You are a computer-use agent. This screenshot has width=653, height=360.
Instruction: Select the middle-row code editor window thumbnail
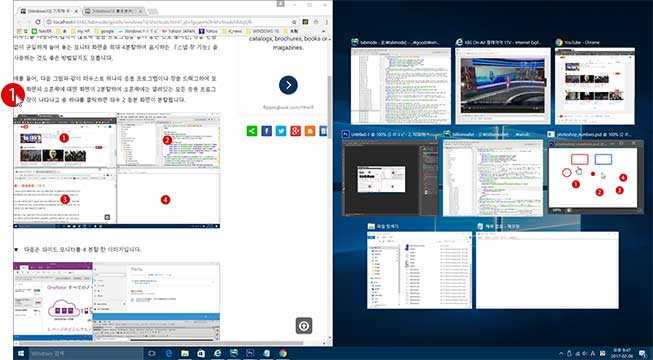[493, 177]
